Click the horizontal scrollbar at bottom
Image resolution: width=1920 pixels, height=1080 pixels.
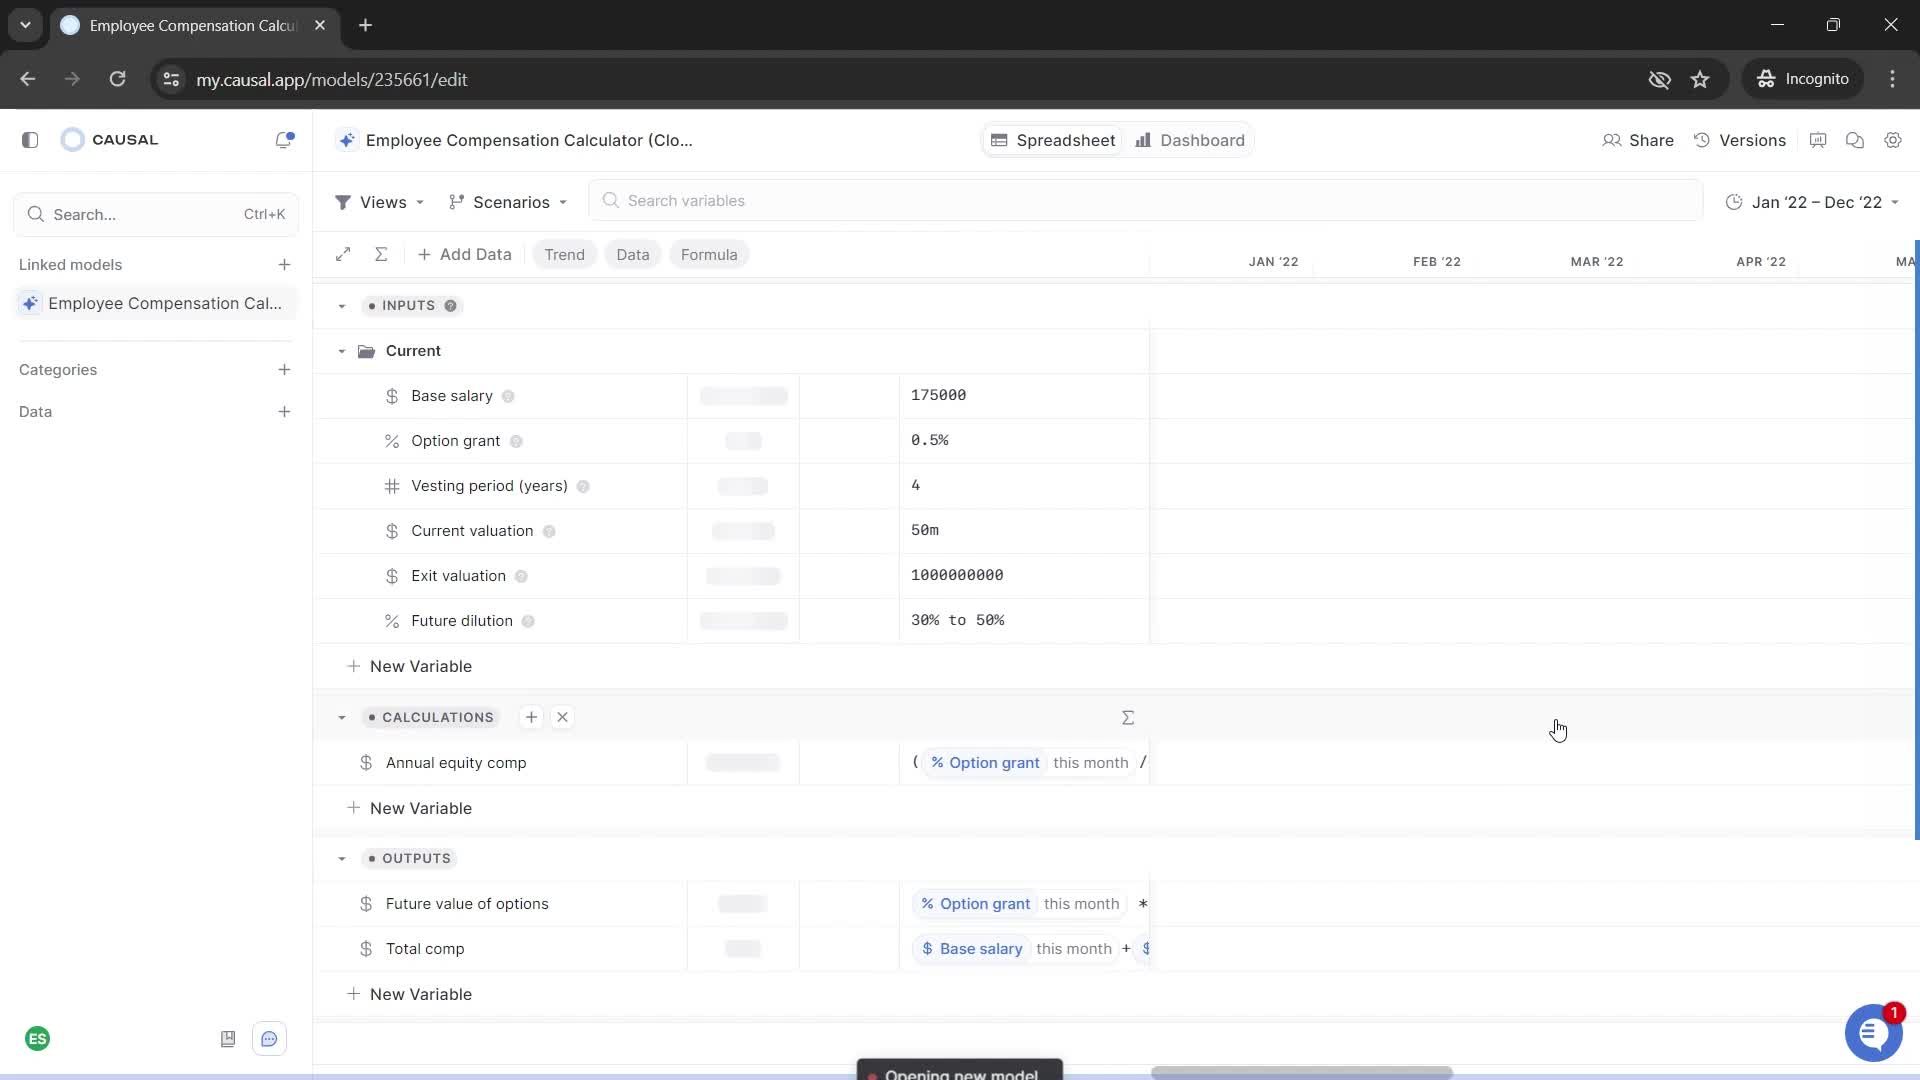tap(1301, 1073)
